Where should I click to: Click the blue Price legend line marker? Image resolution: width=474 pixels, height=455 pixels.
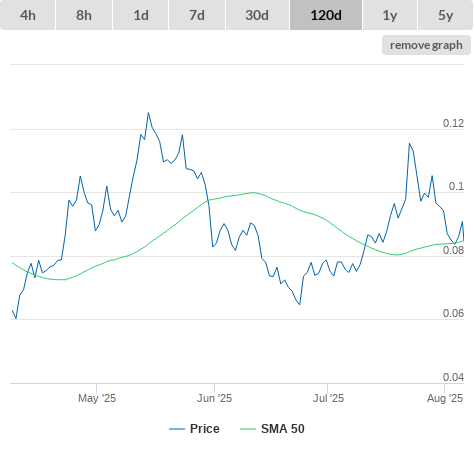pos(177,429)
